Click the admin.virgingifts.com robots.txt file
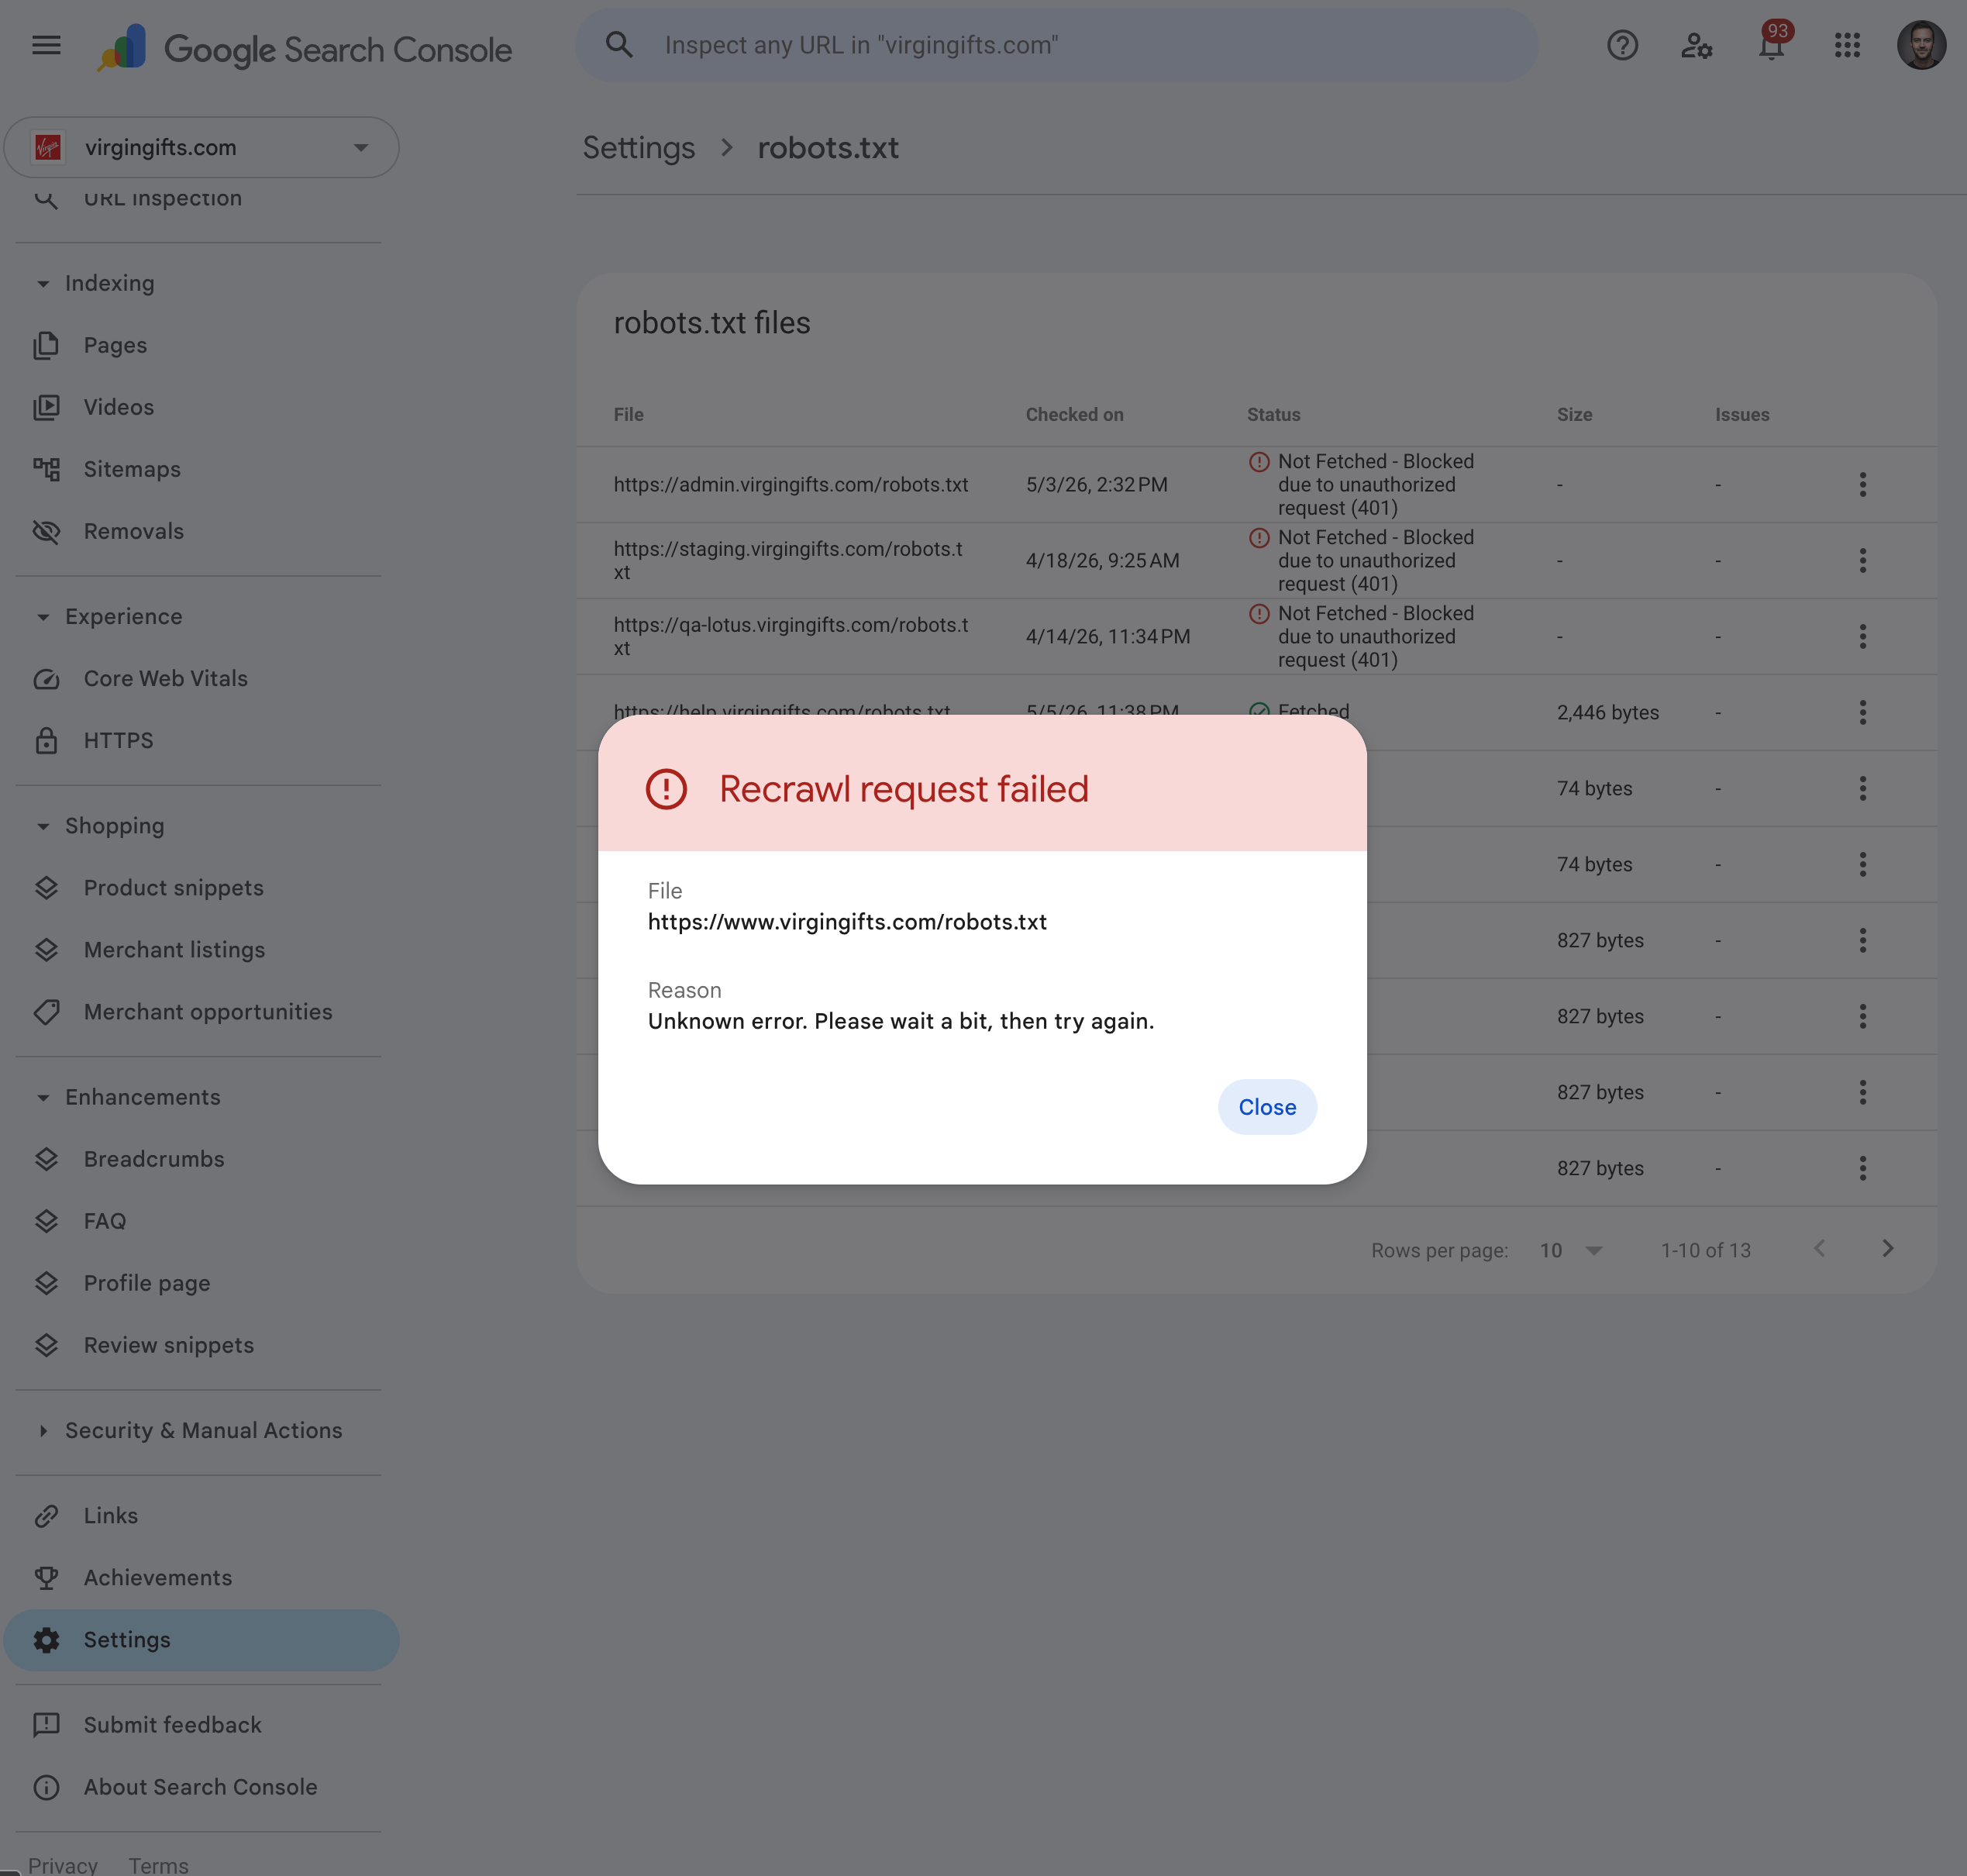The image size is (1967, 1876). (791, 485)
